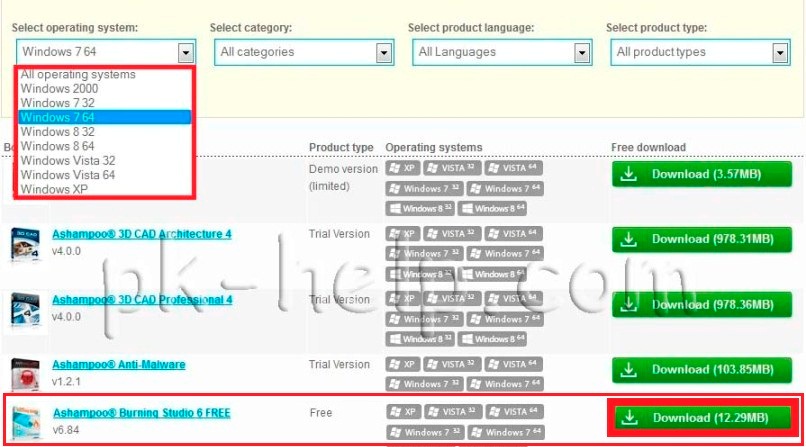Choose highlighted Windows 7 64 option
Viewport: 806px width, 447px height.
[x=104, y=117]
